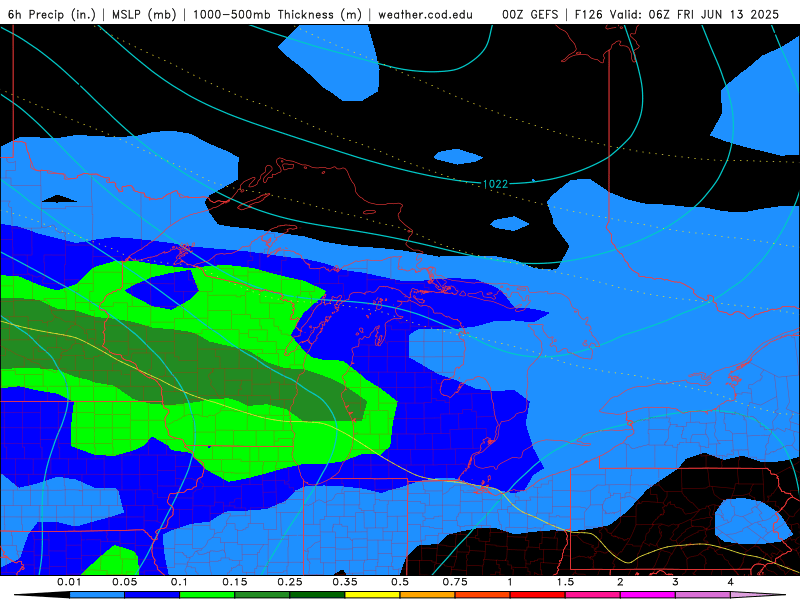Select the medium green 0.15–0.25 legend swatch
Screen dimensions: 800x600
pos(262,595)
